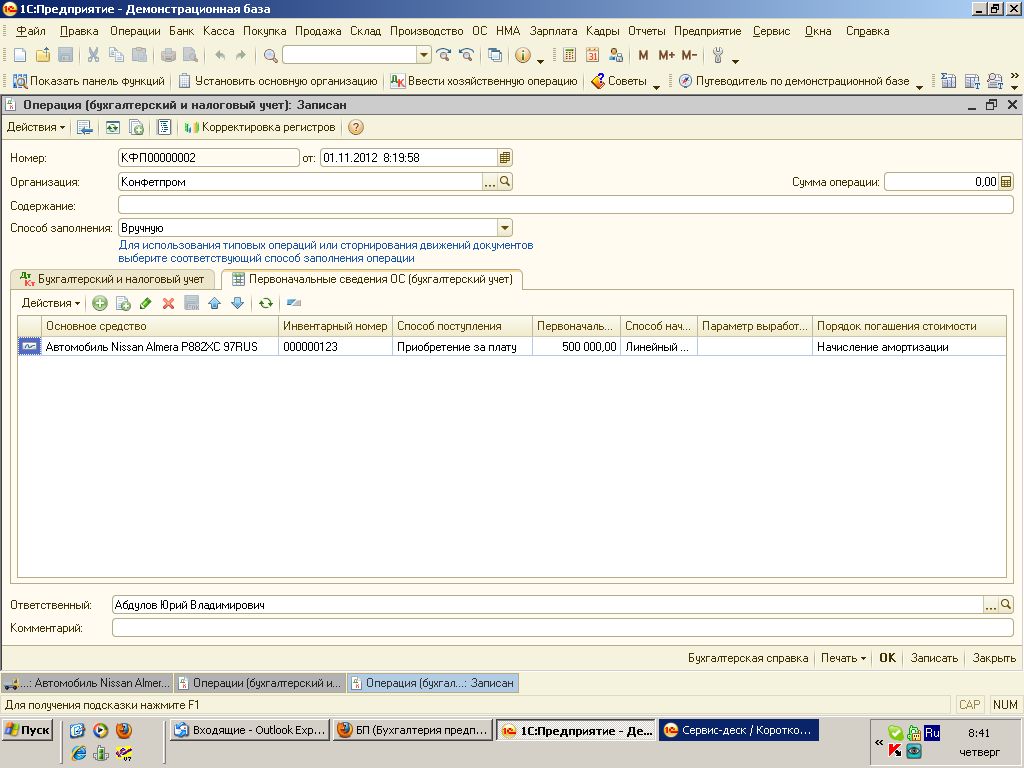Delete the selected table row (red X)

pyautogui.click(x=168, y=303)
